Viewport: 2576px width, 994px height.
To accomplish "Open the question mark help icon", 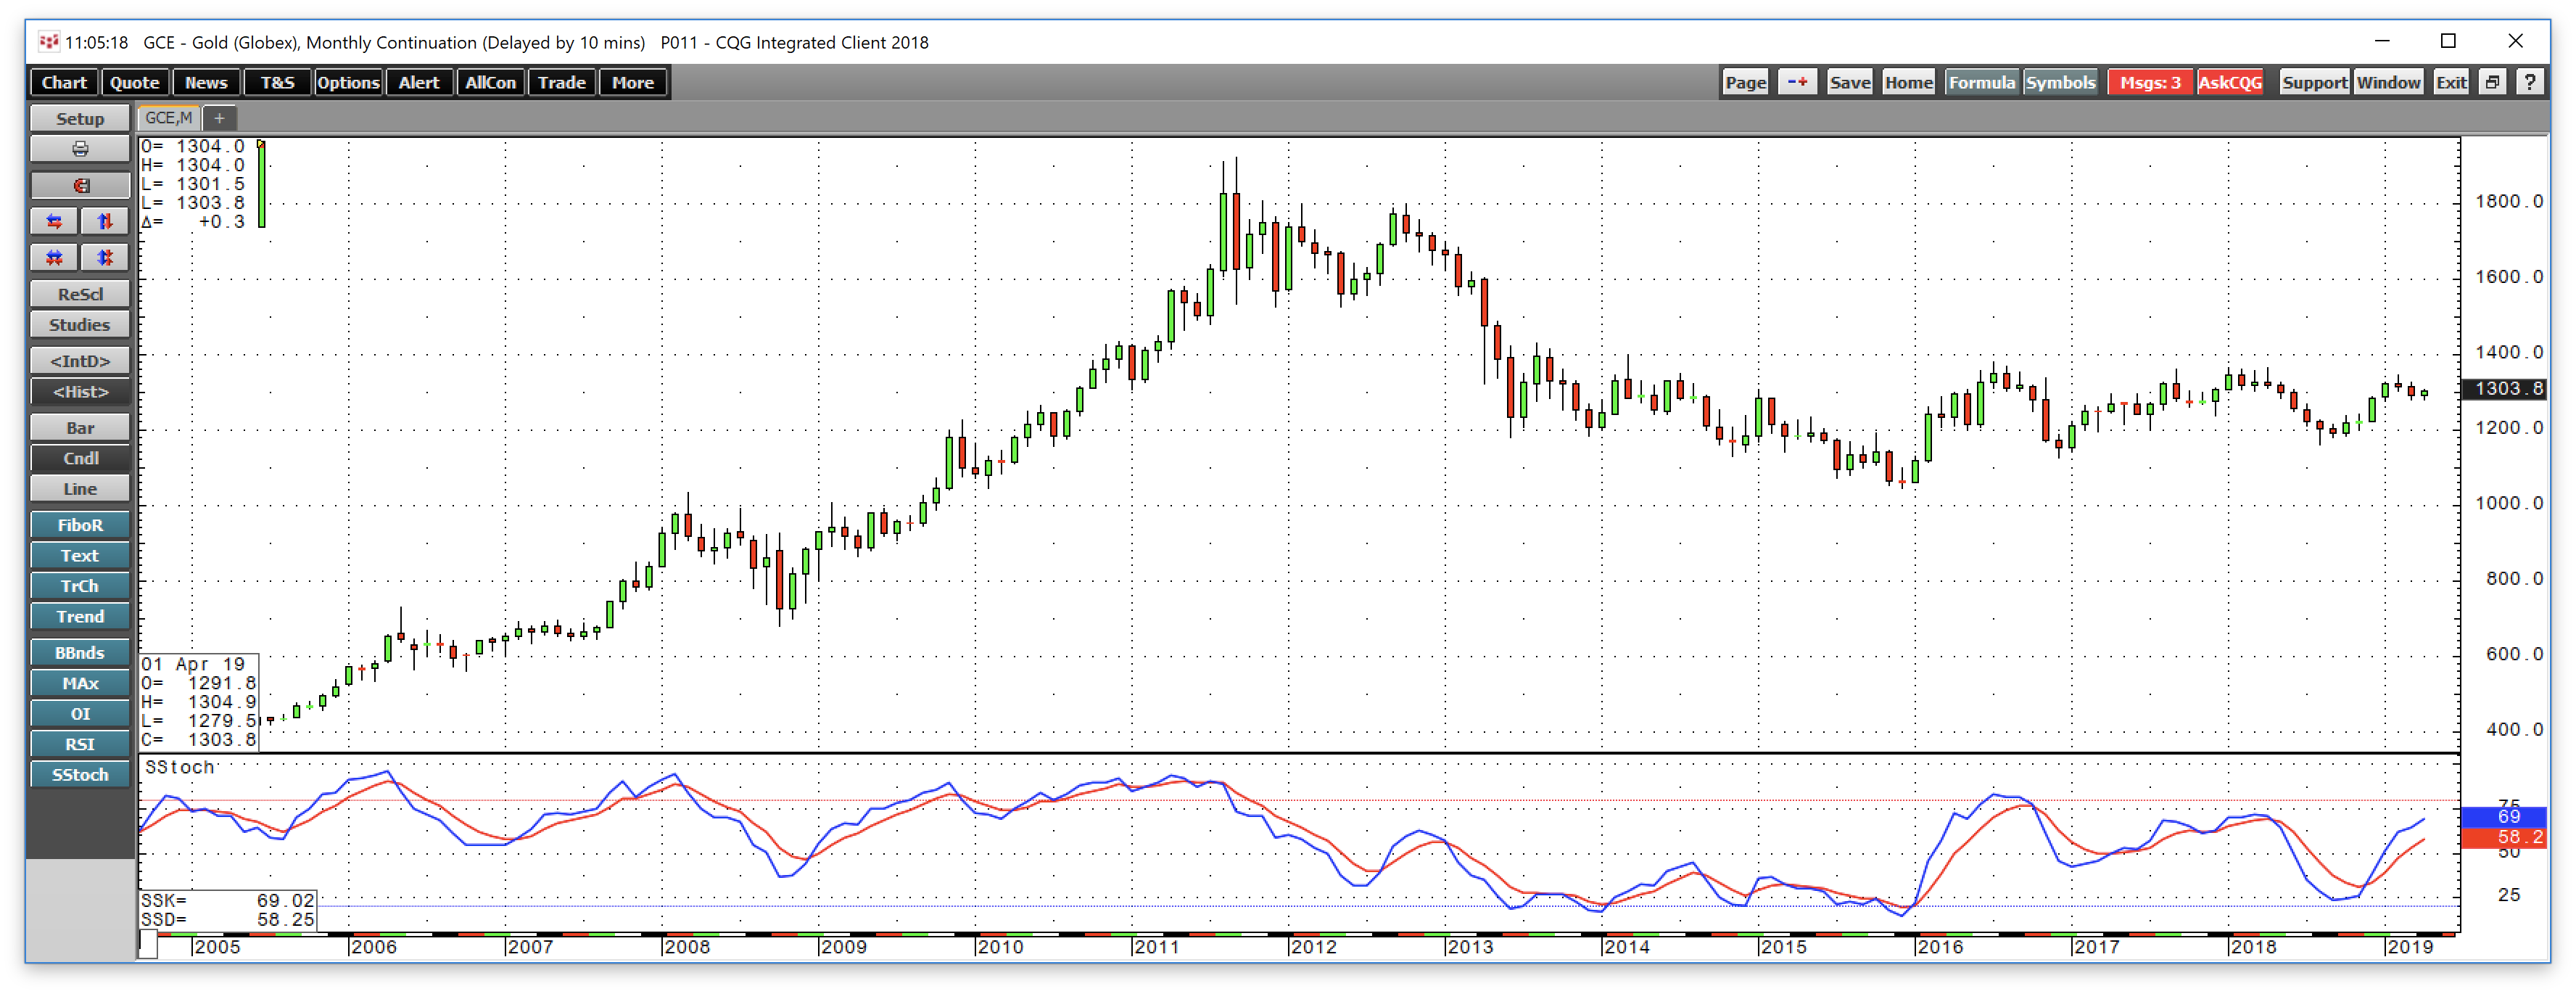I will pyautogui.click(x=2530, y=83).
